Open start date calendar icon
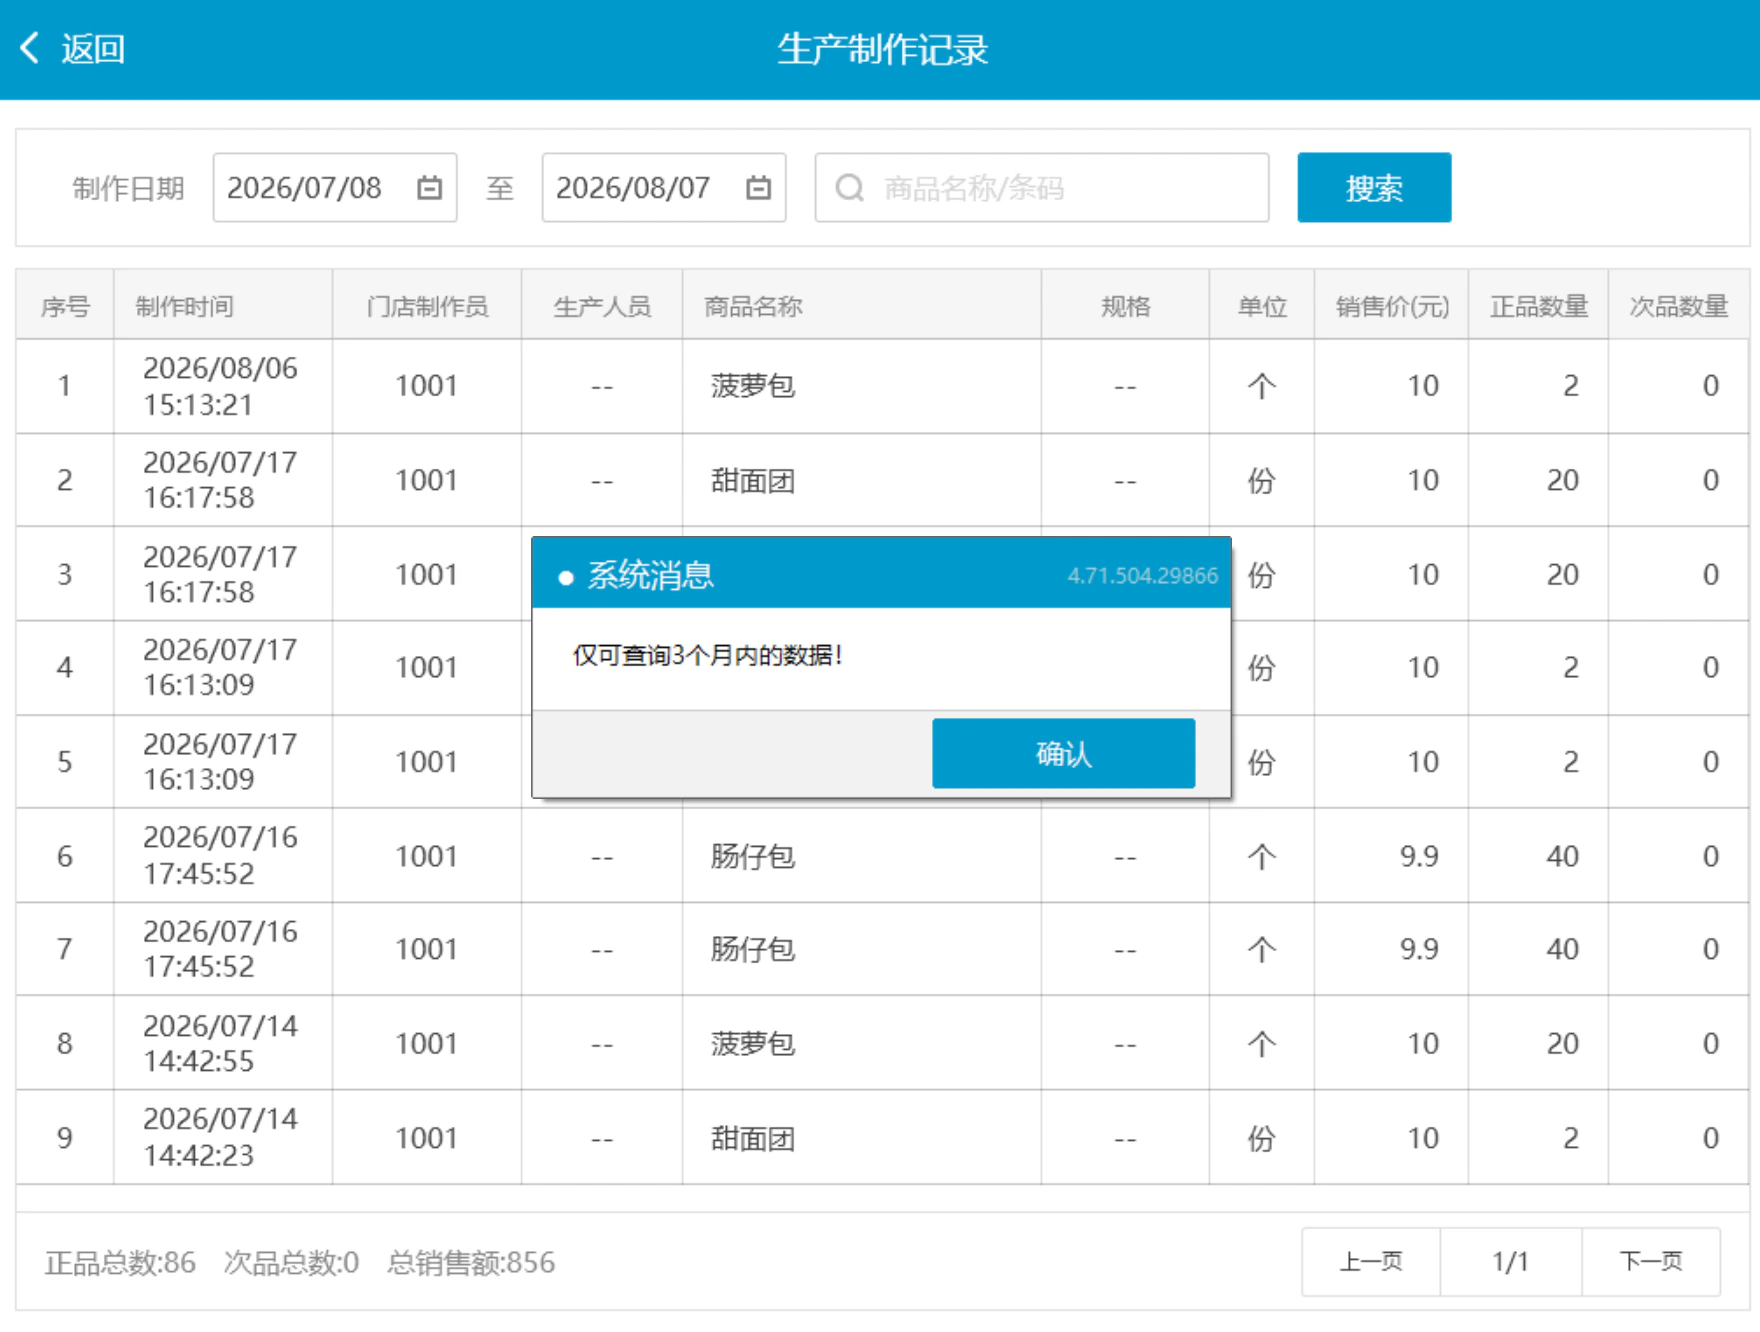The image size is (1760, 1332). 429,187
